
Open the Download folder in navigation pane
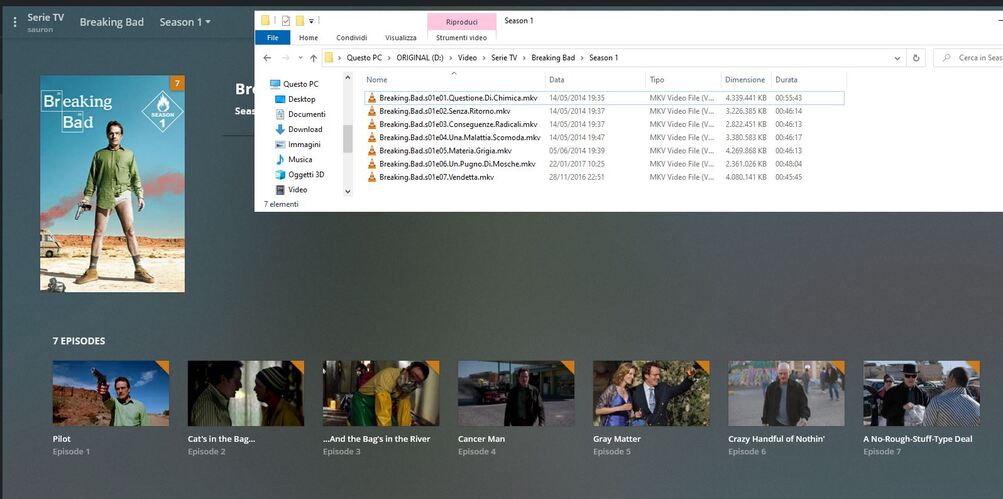click(x=305, y=129)
